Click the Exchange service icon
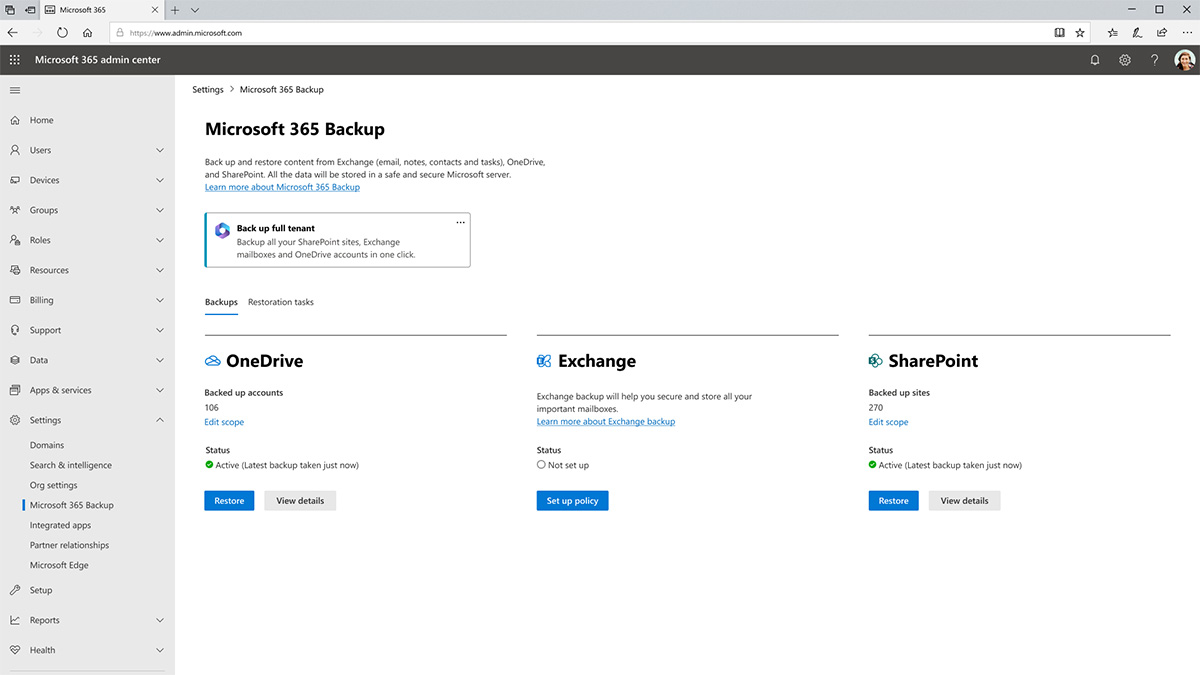 click(x=544, y=361)
